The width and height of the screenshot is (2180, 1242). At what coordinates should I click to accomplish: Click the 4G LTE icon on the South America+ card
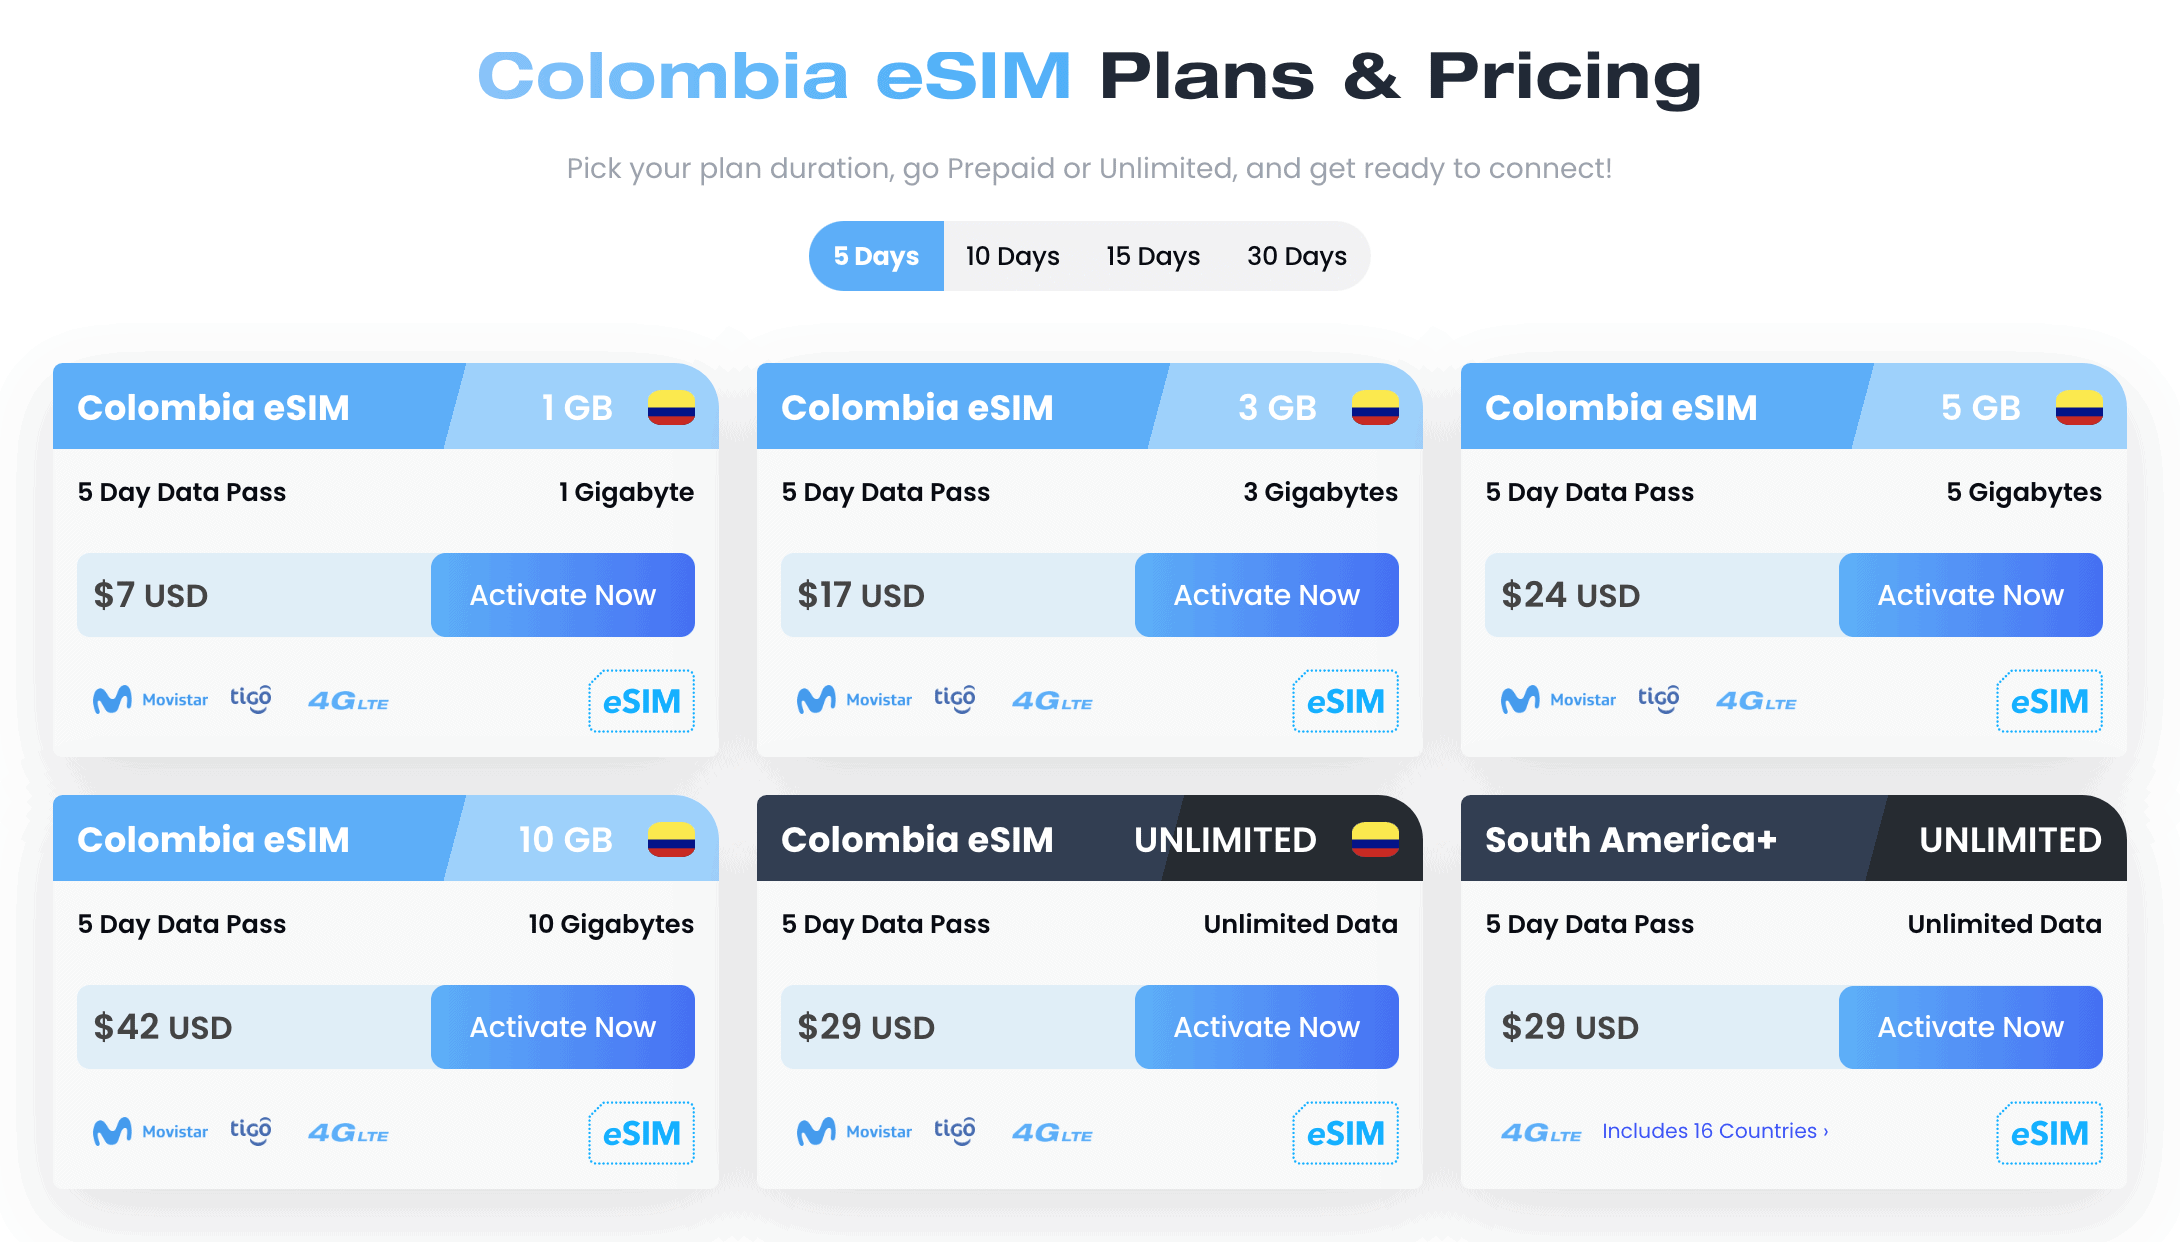click(x=1541, y=1132)
